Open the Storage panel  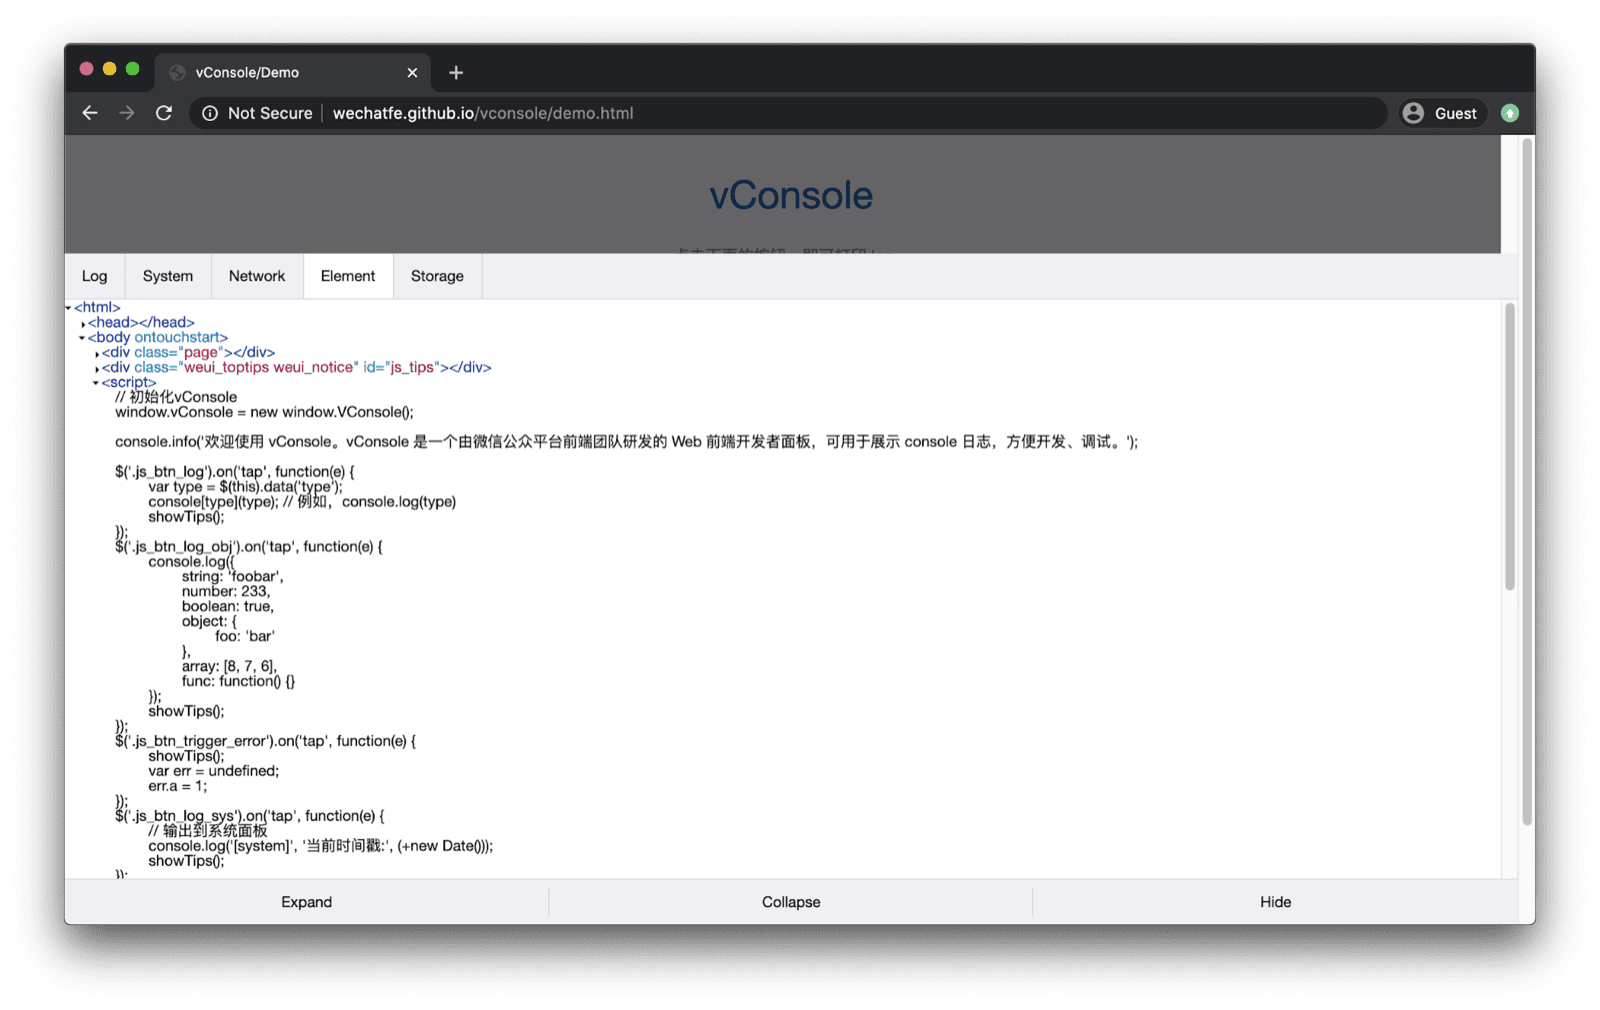(x=437, y=276)
